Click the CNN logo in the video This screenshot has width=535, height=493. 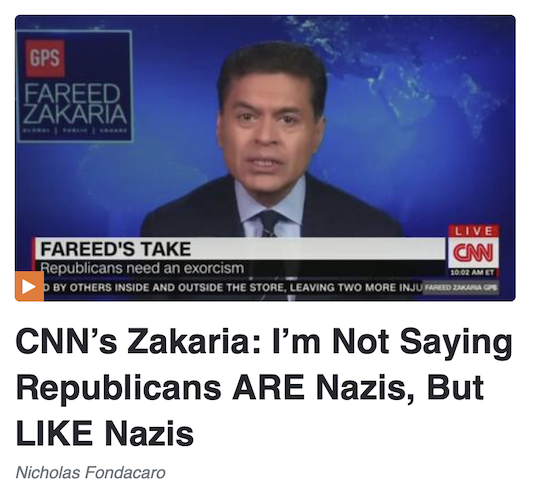(x=473, y=253)
